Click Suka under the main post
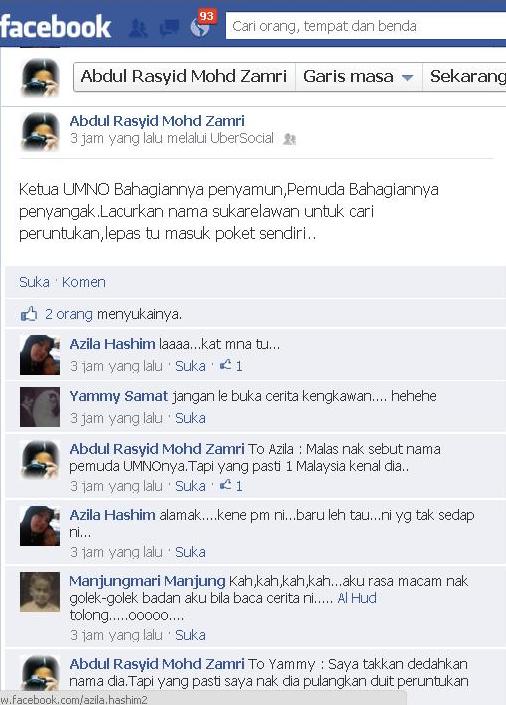 (34, 282)
